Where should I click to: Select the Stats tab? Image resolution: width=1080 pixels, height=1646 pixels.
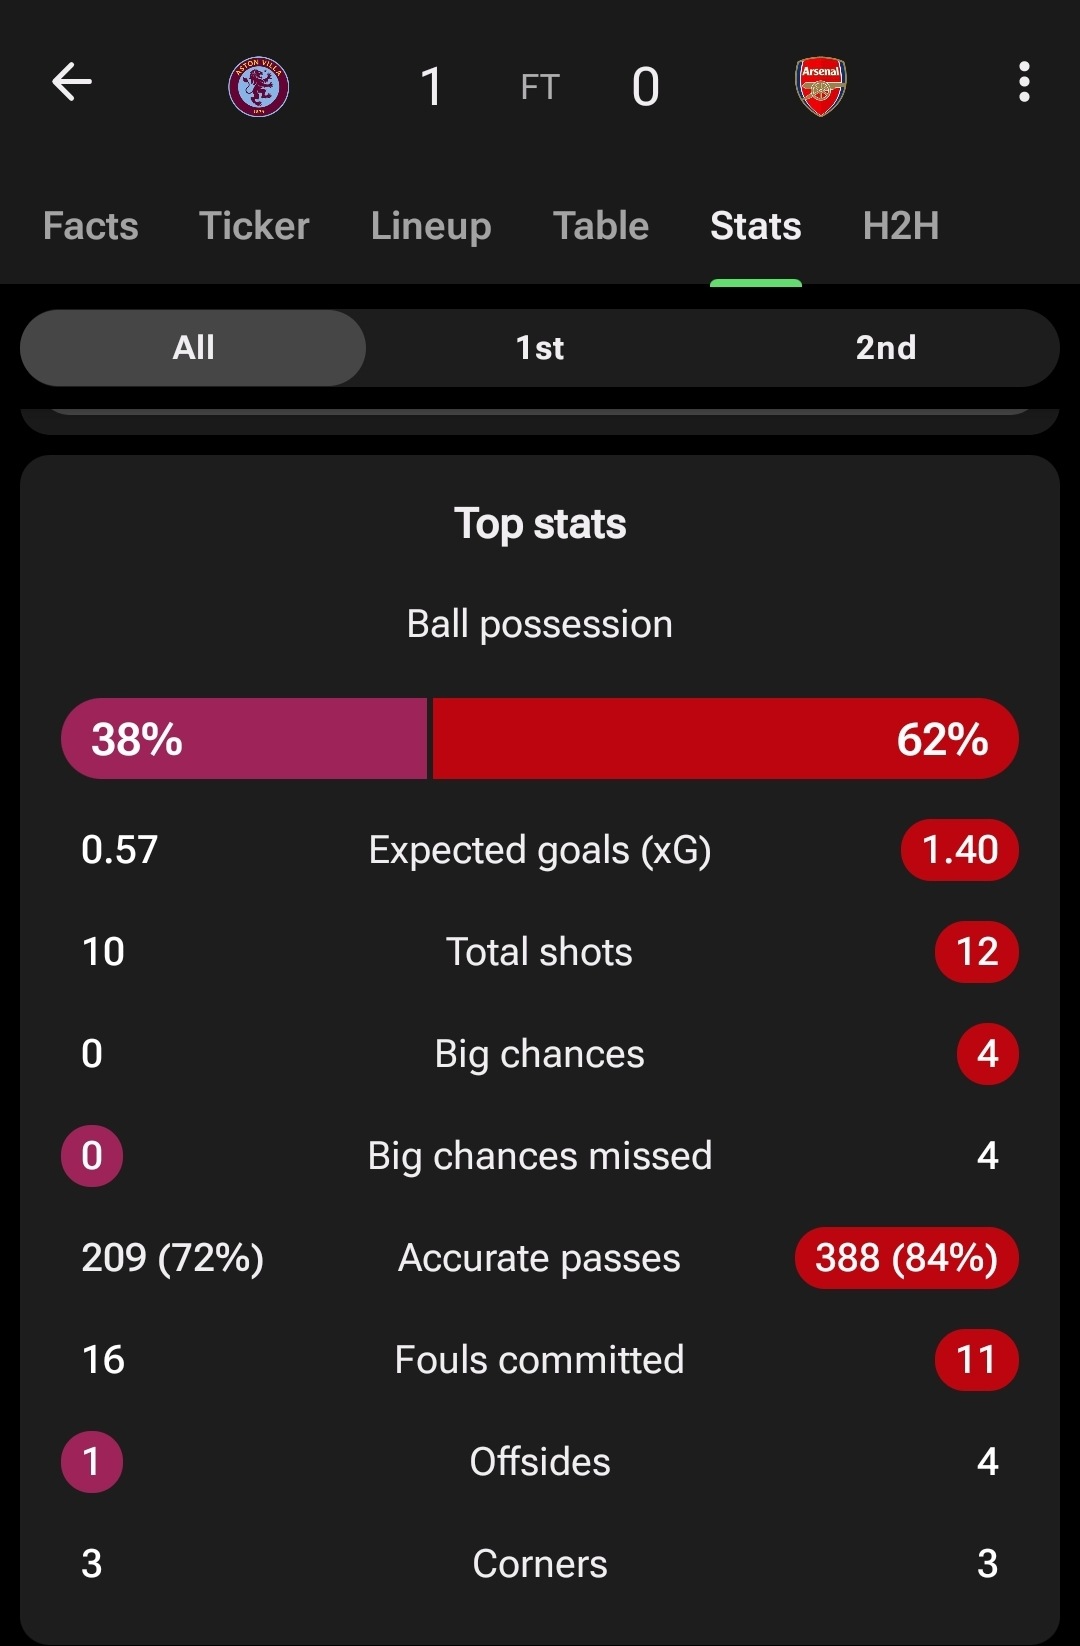(x=756, y=226)
